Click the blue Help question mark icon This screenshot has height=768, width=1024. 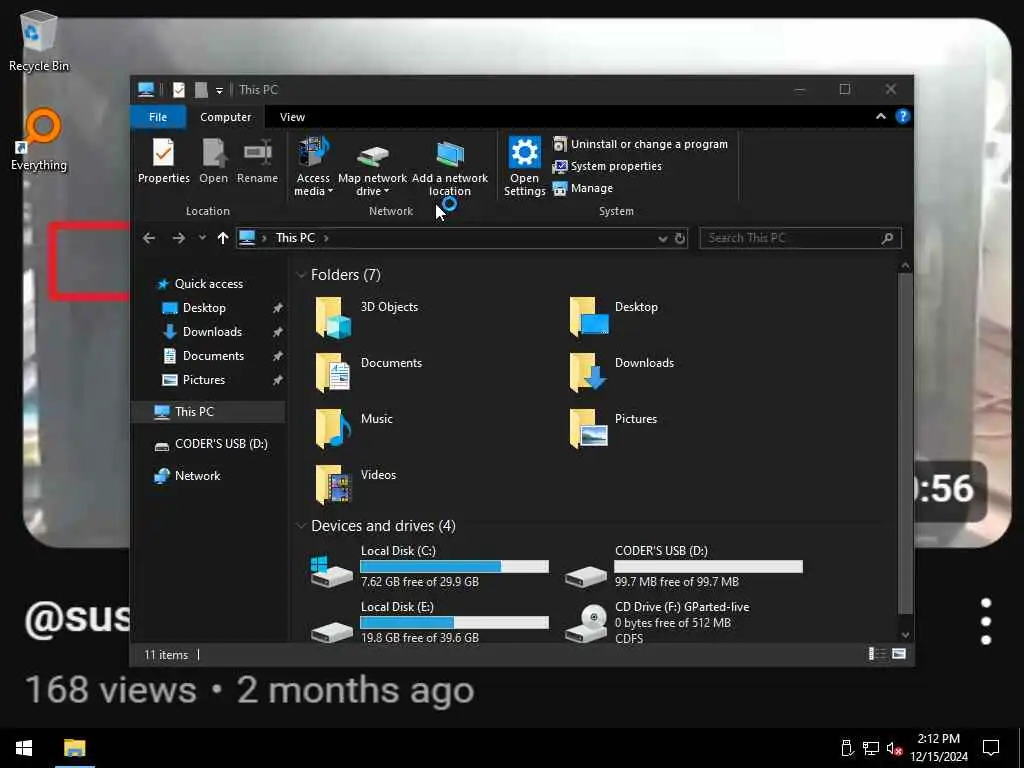tap(903, 116)
